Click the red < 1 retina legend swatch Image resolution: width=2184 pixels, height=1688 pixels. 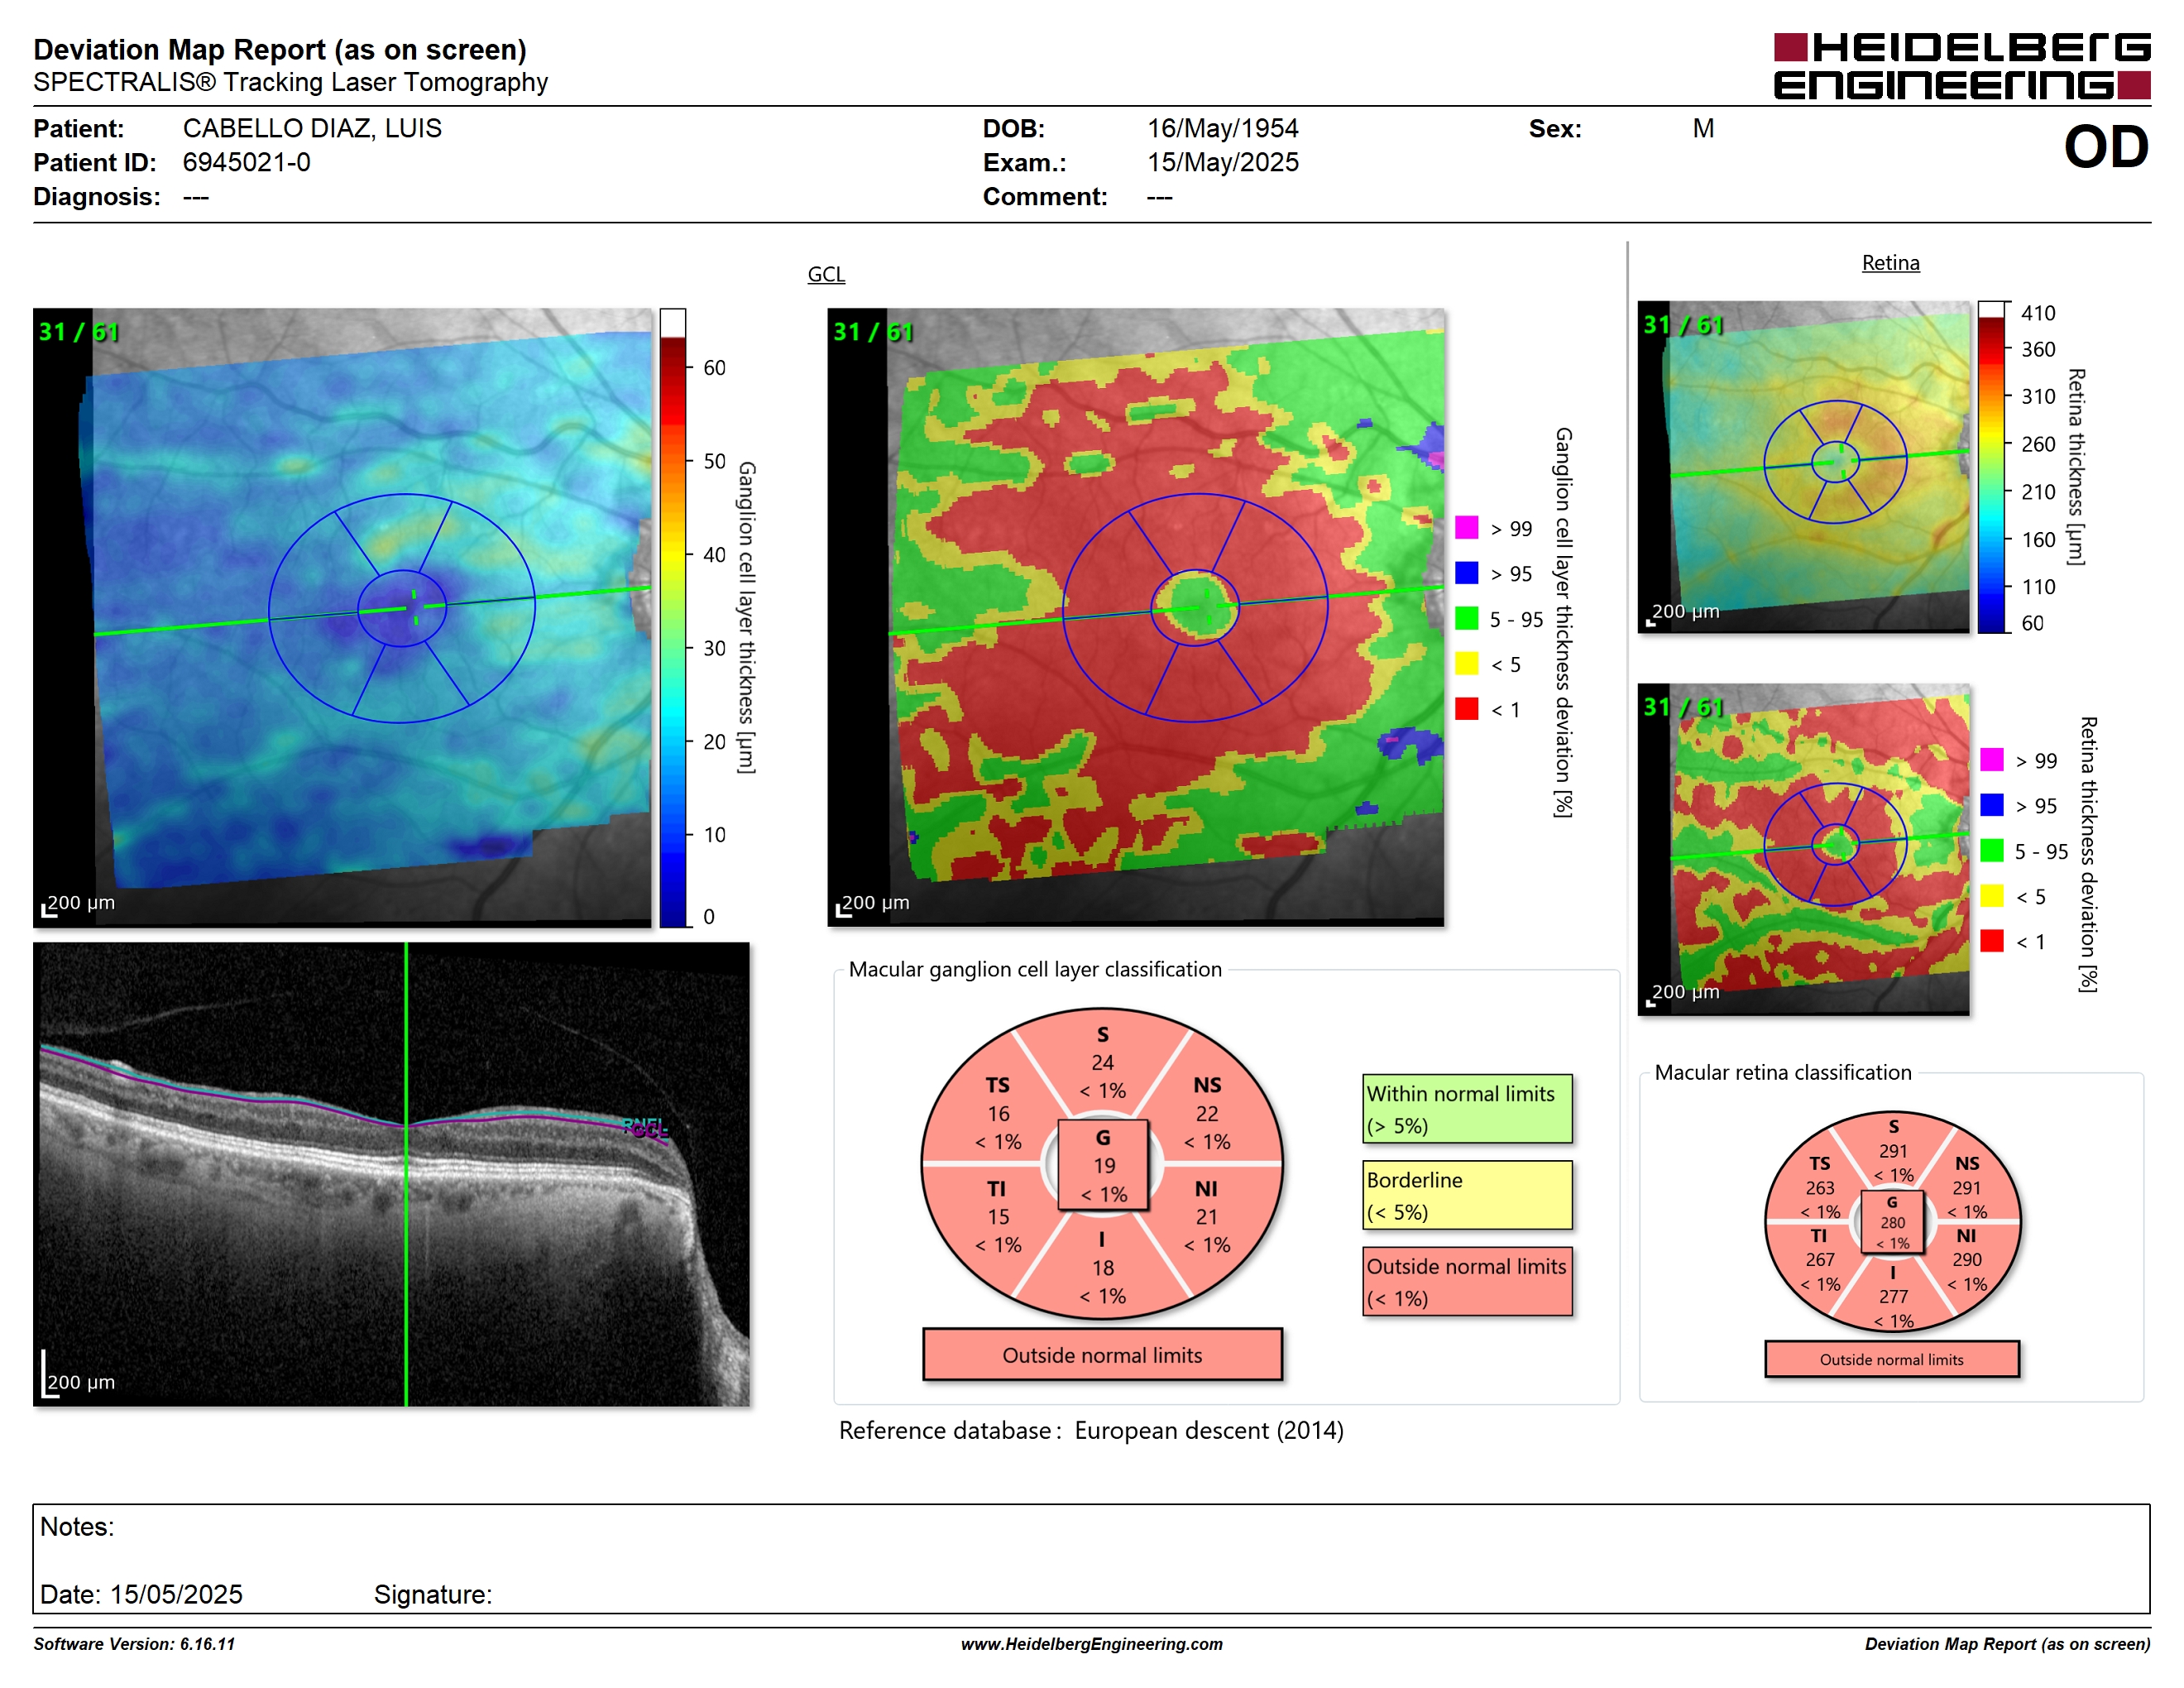pyautogui.click(x=1991, y=941)
